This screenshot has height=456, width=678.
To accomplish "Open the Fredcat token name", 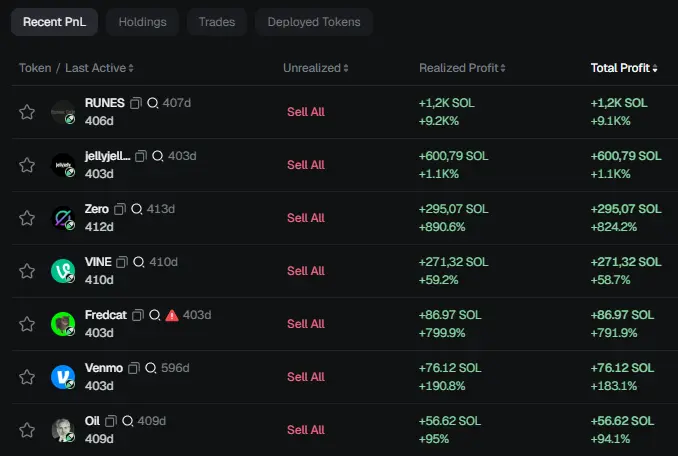I will coord(106,315).
